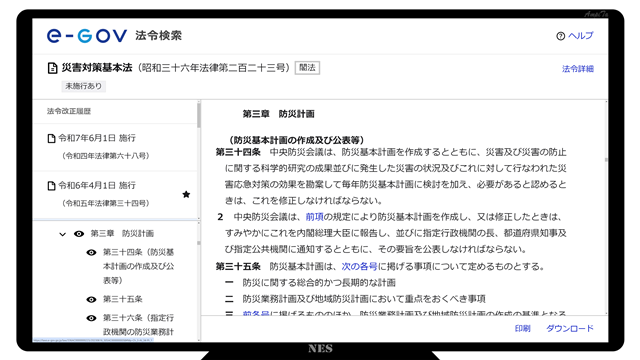The height and width of the screenshot is (360, 640).
Task: Click the 印刷 print link
Action: click(522, 329)
